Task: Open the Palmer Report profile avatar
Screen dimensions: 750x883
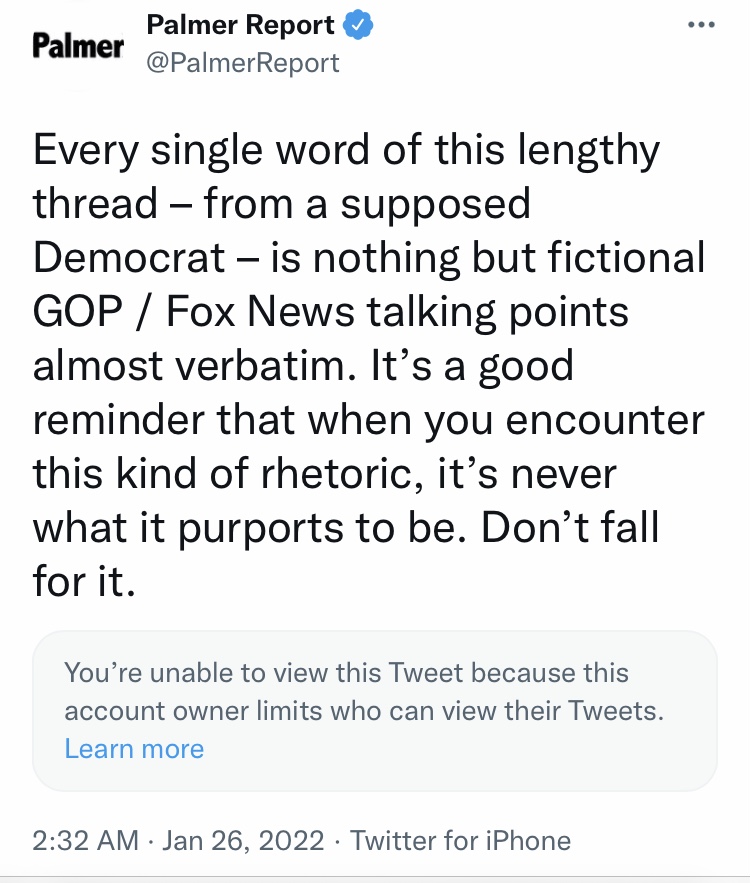Action: tap(78, 46)
